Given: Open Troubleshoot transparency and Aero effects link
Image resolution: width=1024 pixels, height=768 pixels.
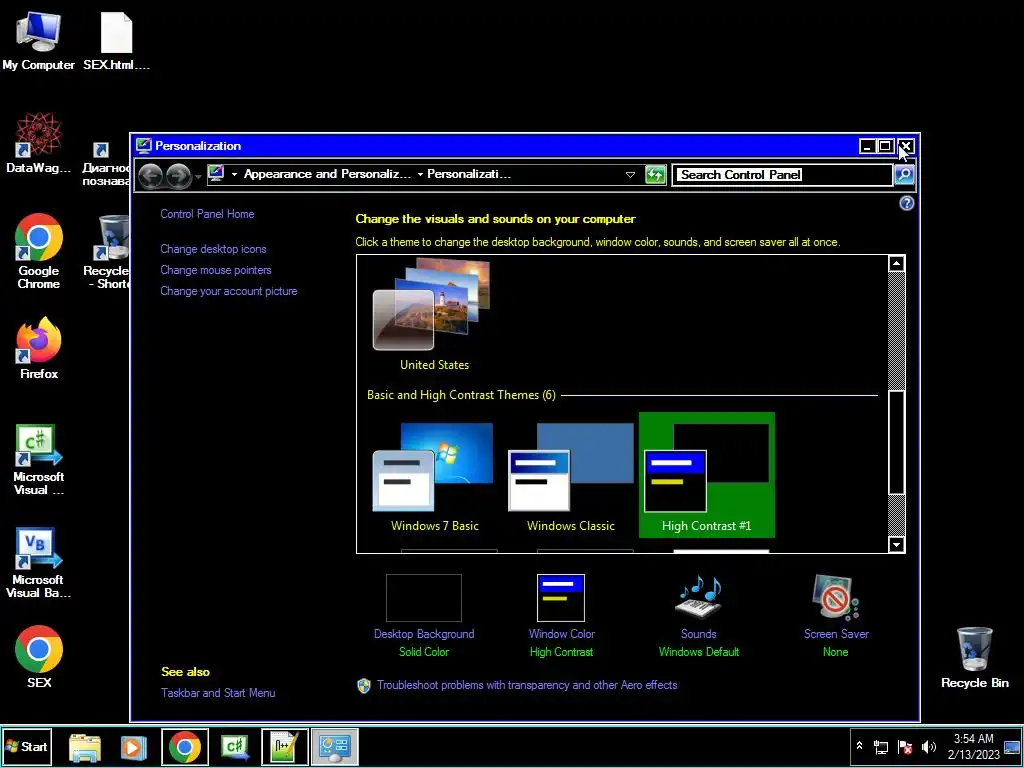Looking at the screenshot, I should [x=526, y=685].
